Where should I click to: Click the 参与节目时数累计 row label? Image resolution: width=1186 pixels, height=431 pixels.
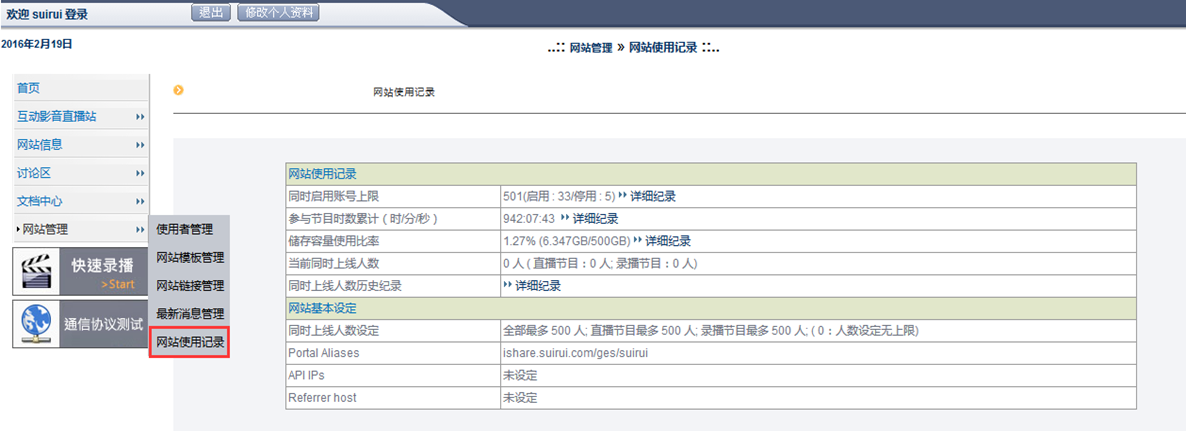coord(364,219)
